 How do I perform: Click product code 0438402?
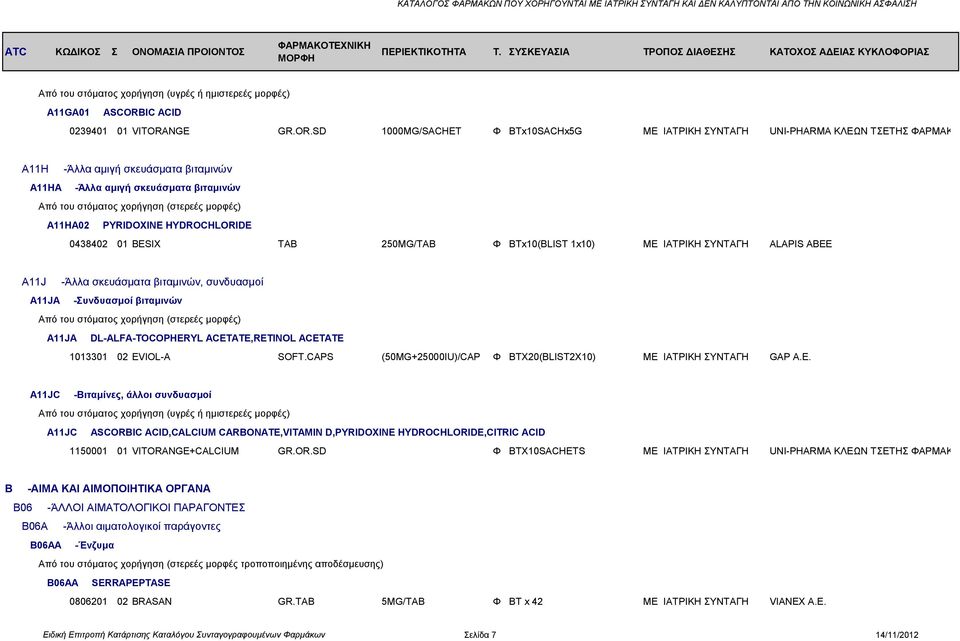(x=88, y=244)
